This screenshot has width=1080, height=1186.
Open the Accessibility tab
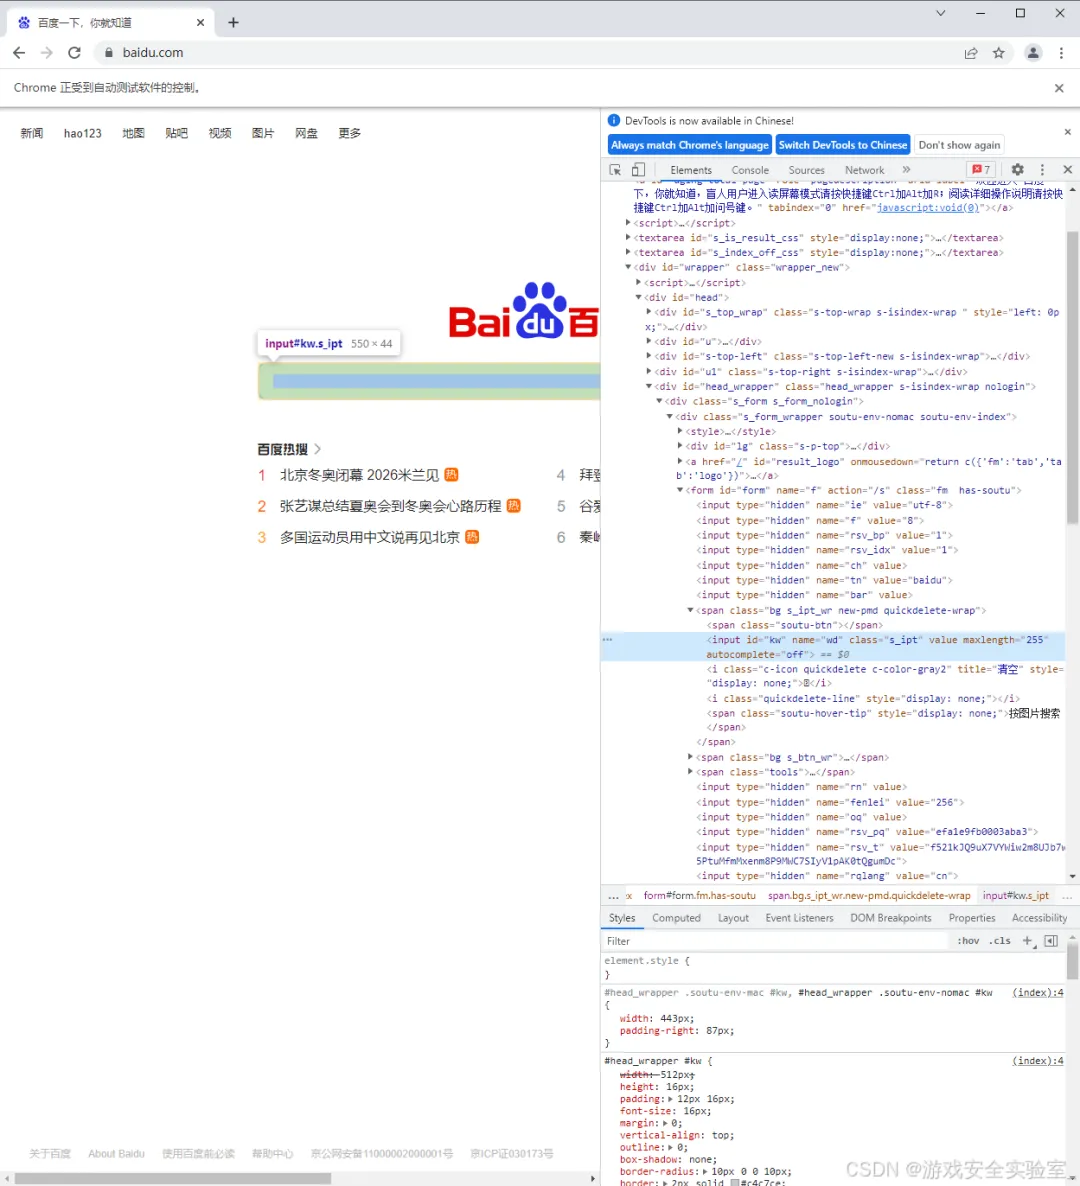[x=1039, y=917]
